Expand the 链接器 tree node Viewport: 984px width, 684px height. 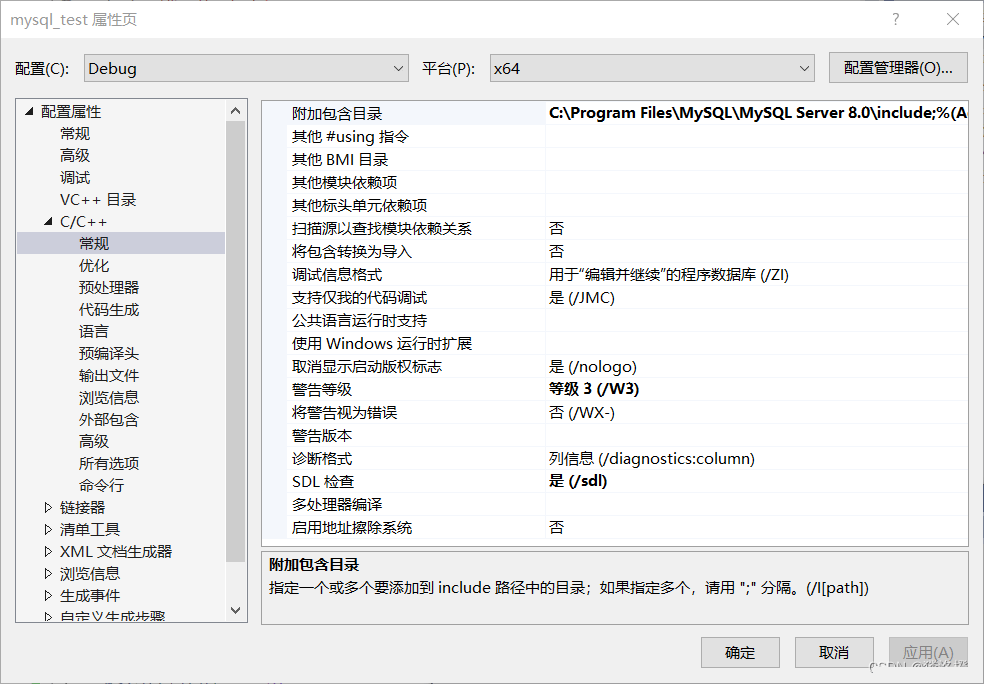[x=47, y=507]
